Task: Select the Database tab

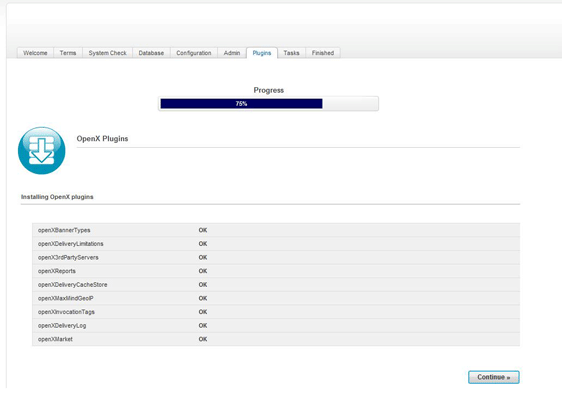Action: tap(151, 53)
